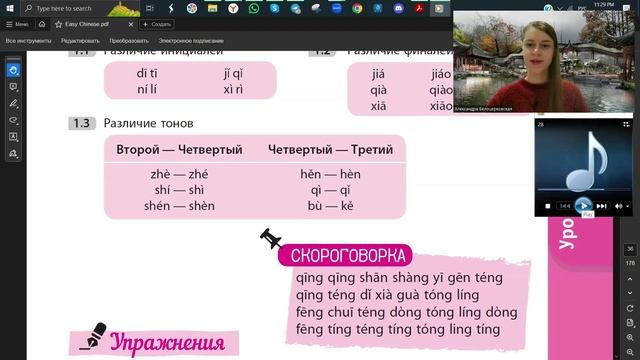
Task: Open Skype from taskbar
Action: tap(275, 8)
